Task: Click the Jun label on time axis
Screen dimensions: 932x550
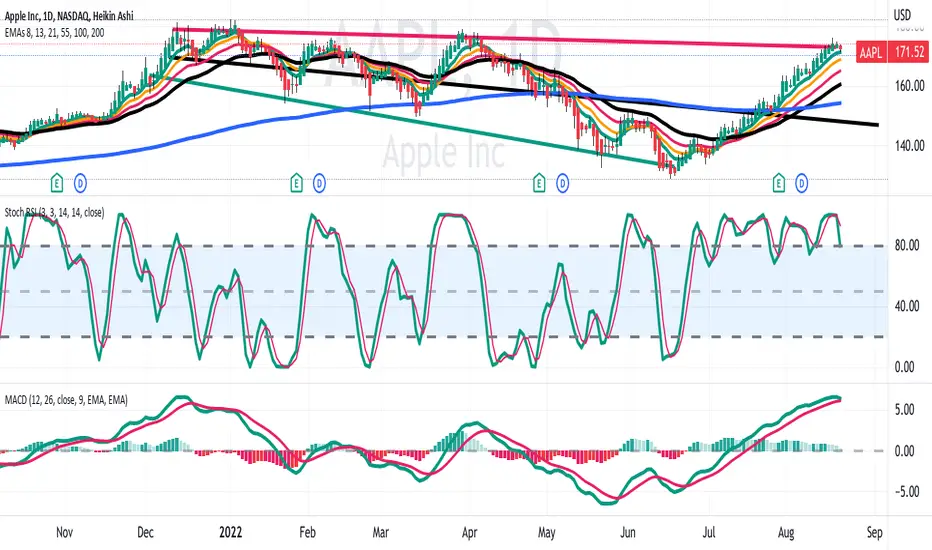Action: tap(628, 532)
